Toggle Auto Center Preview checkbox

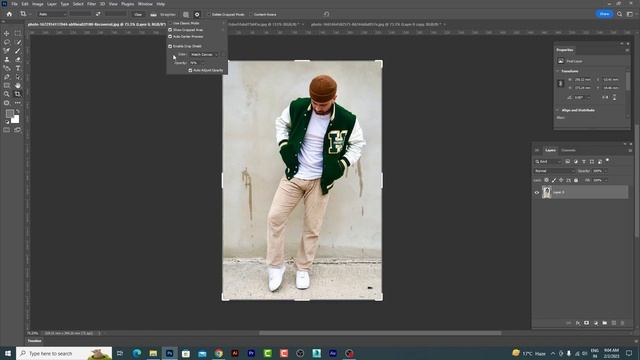(170, 36)
